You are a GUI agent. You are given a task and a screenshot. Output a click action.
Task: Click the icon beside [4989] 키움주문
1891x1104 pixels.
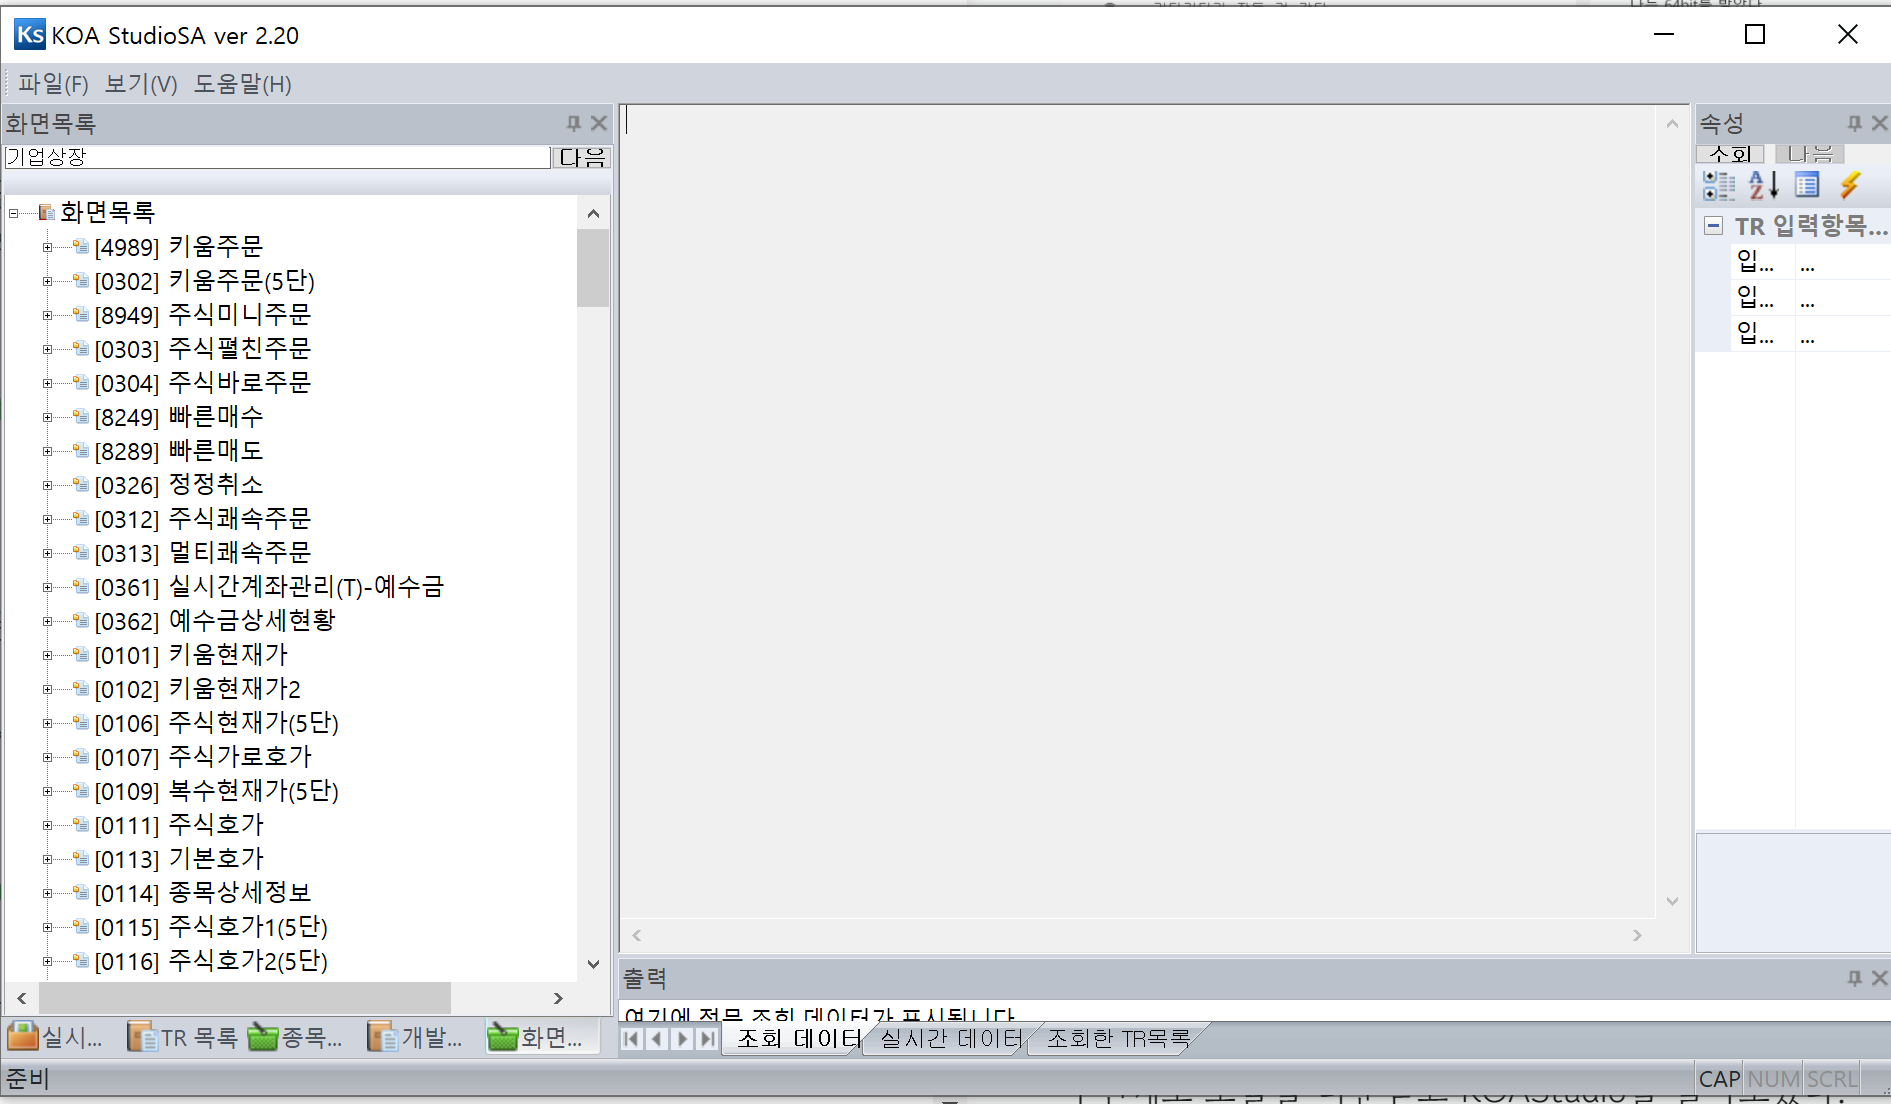click(x=81, y=247)
